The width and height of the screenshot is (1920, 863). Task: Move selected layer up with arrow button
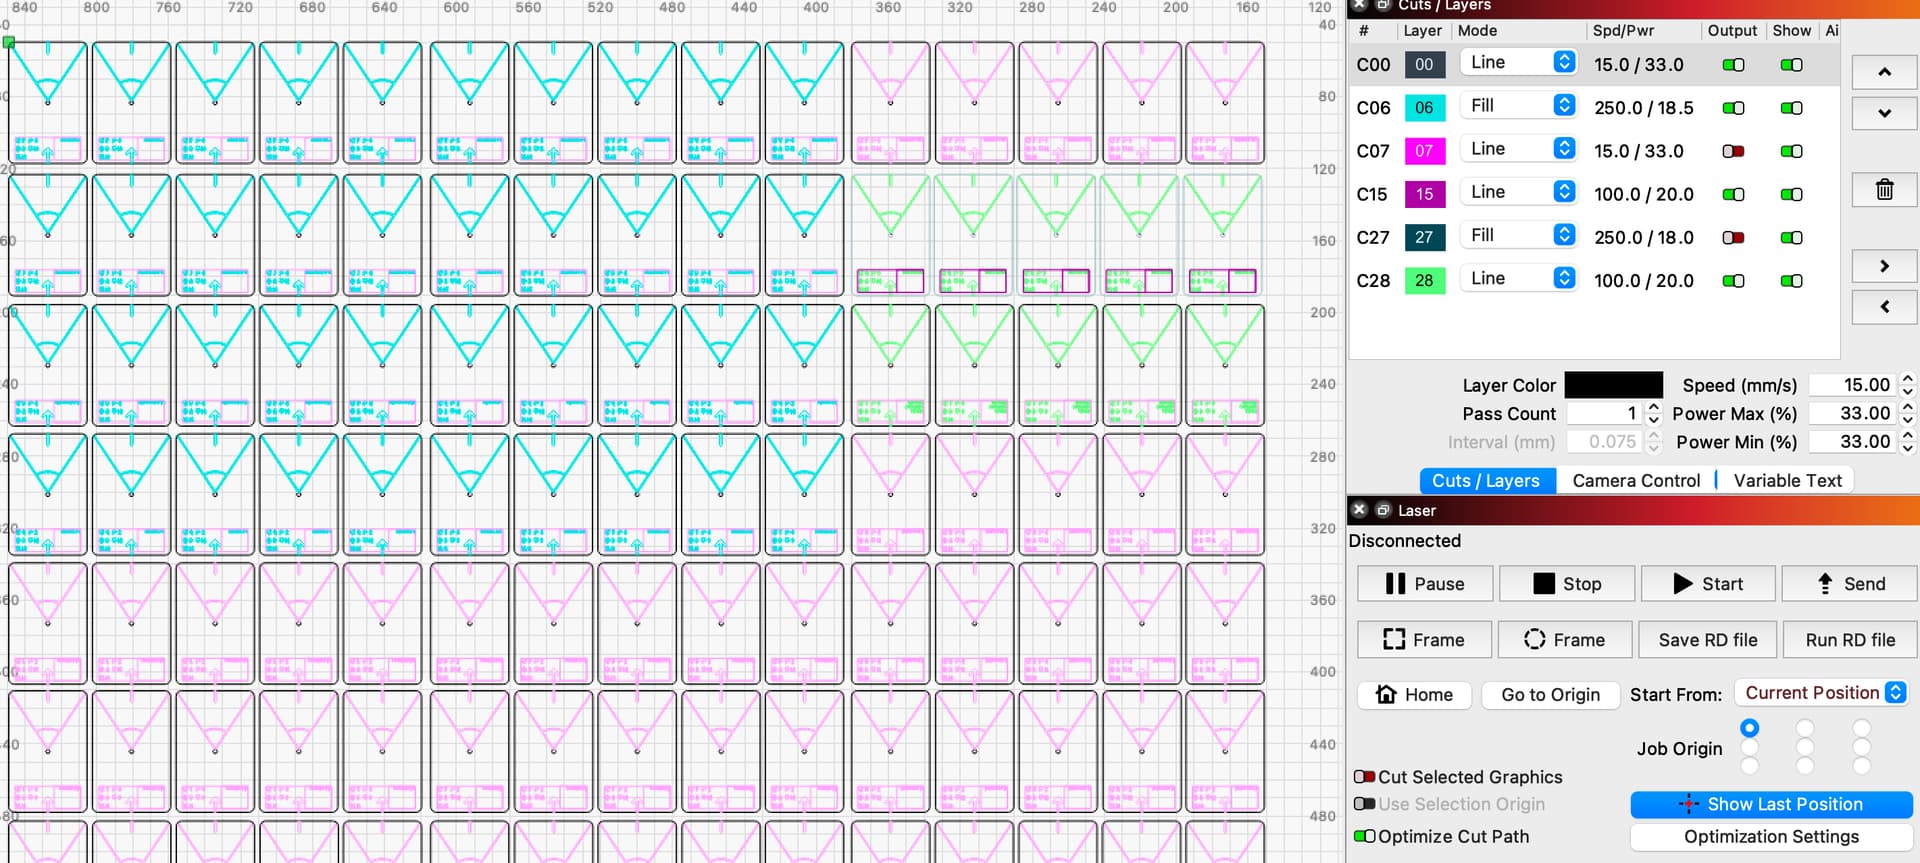tap(1884, 72)
